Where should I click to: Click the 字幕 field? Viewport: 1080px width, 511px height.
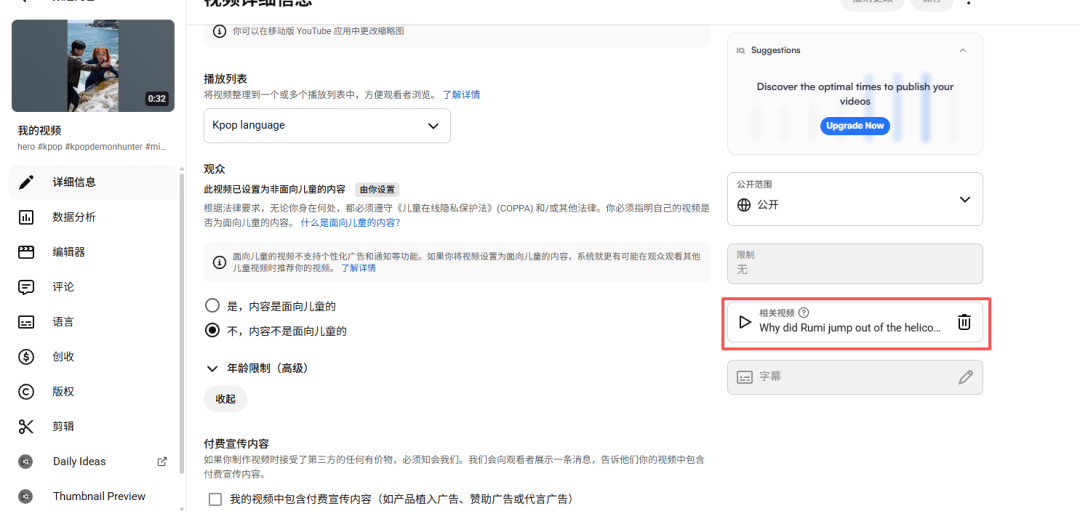coord(855,377)
